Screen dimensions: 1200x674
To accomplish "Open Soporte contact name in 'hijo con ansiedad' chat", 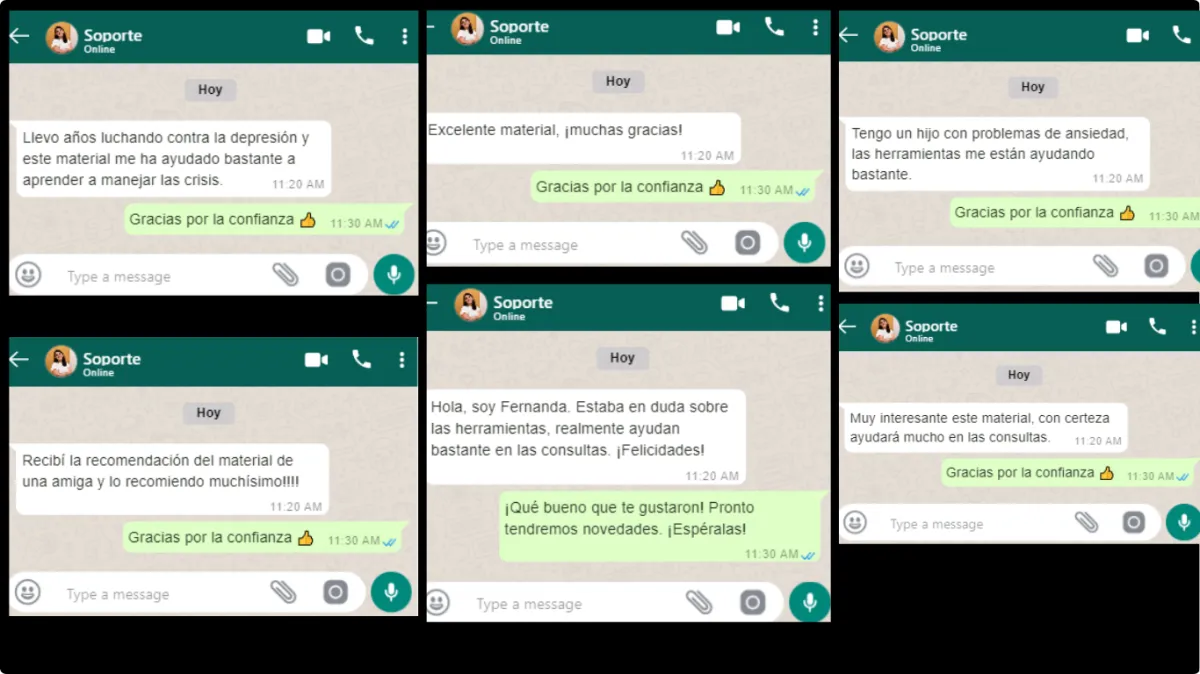I will coord(938,35).
